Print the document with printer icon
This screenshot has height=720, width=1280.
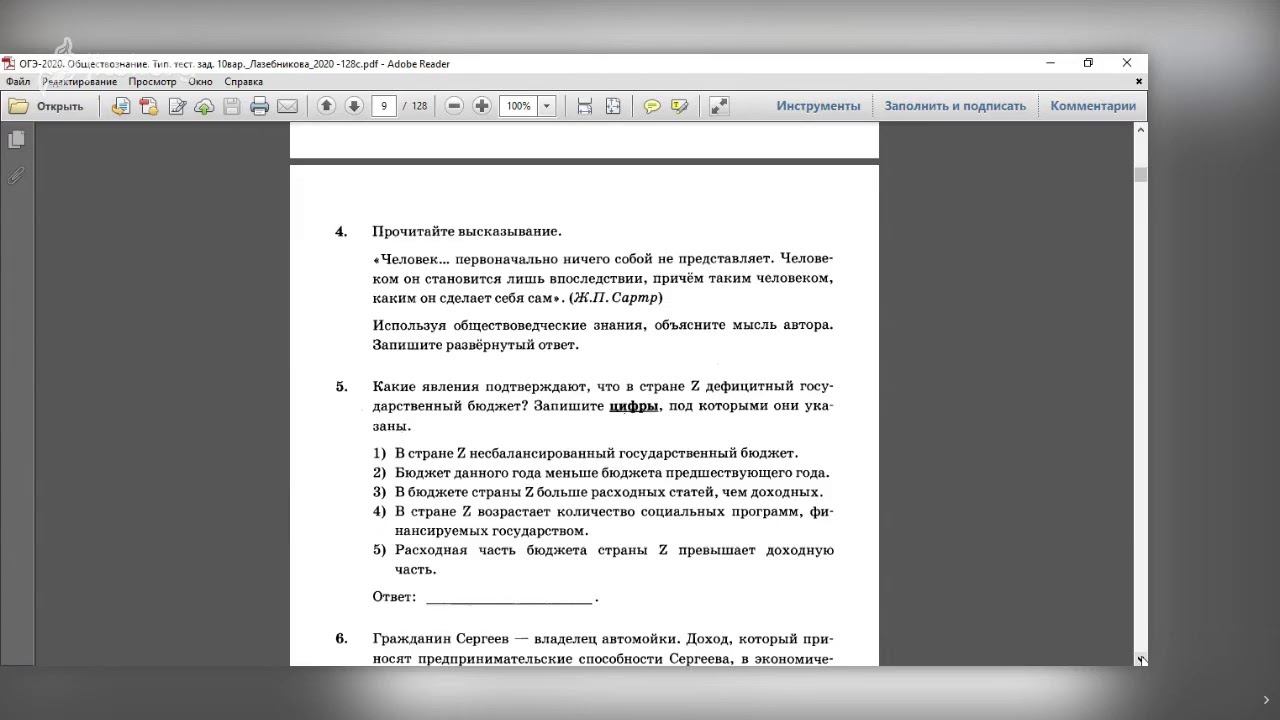(x=259, y=106)
